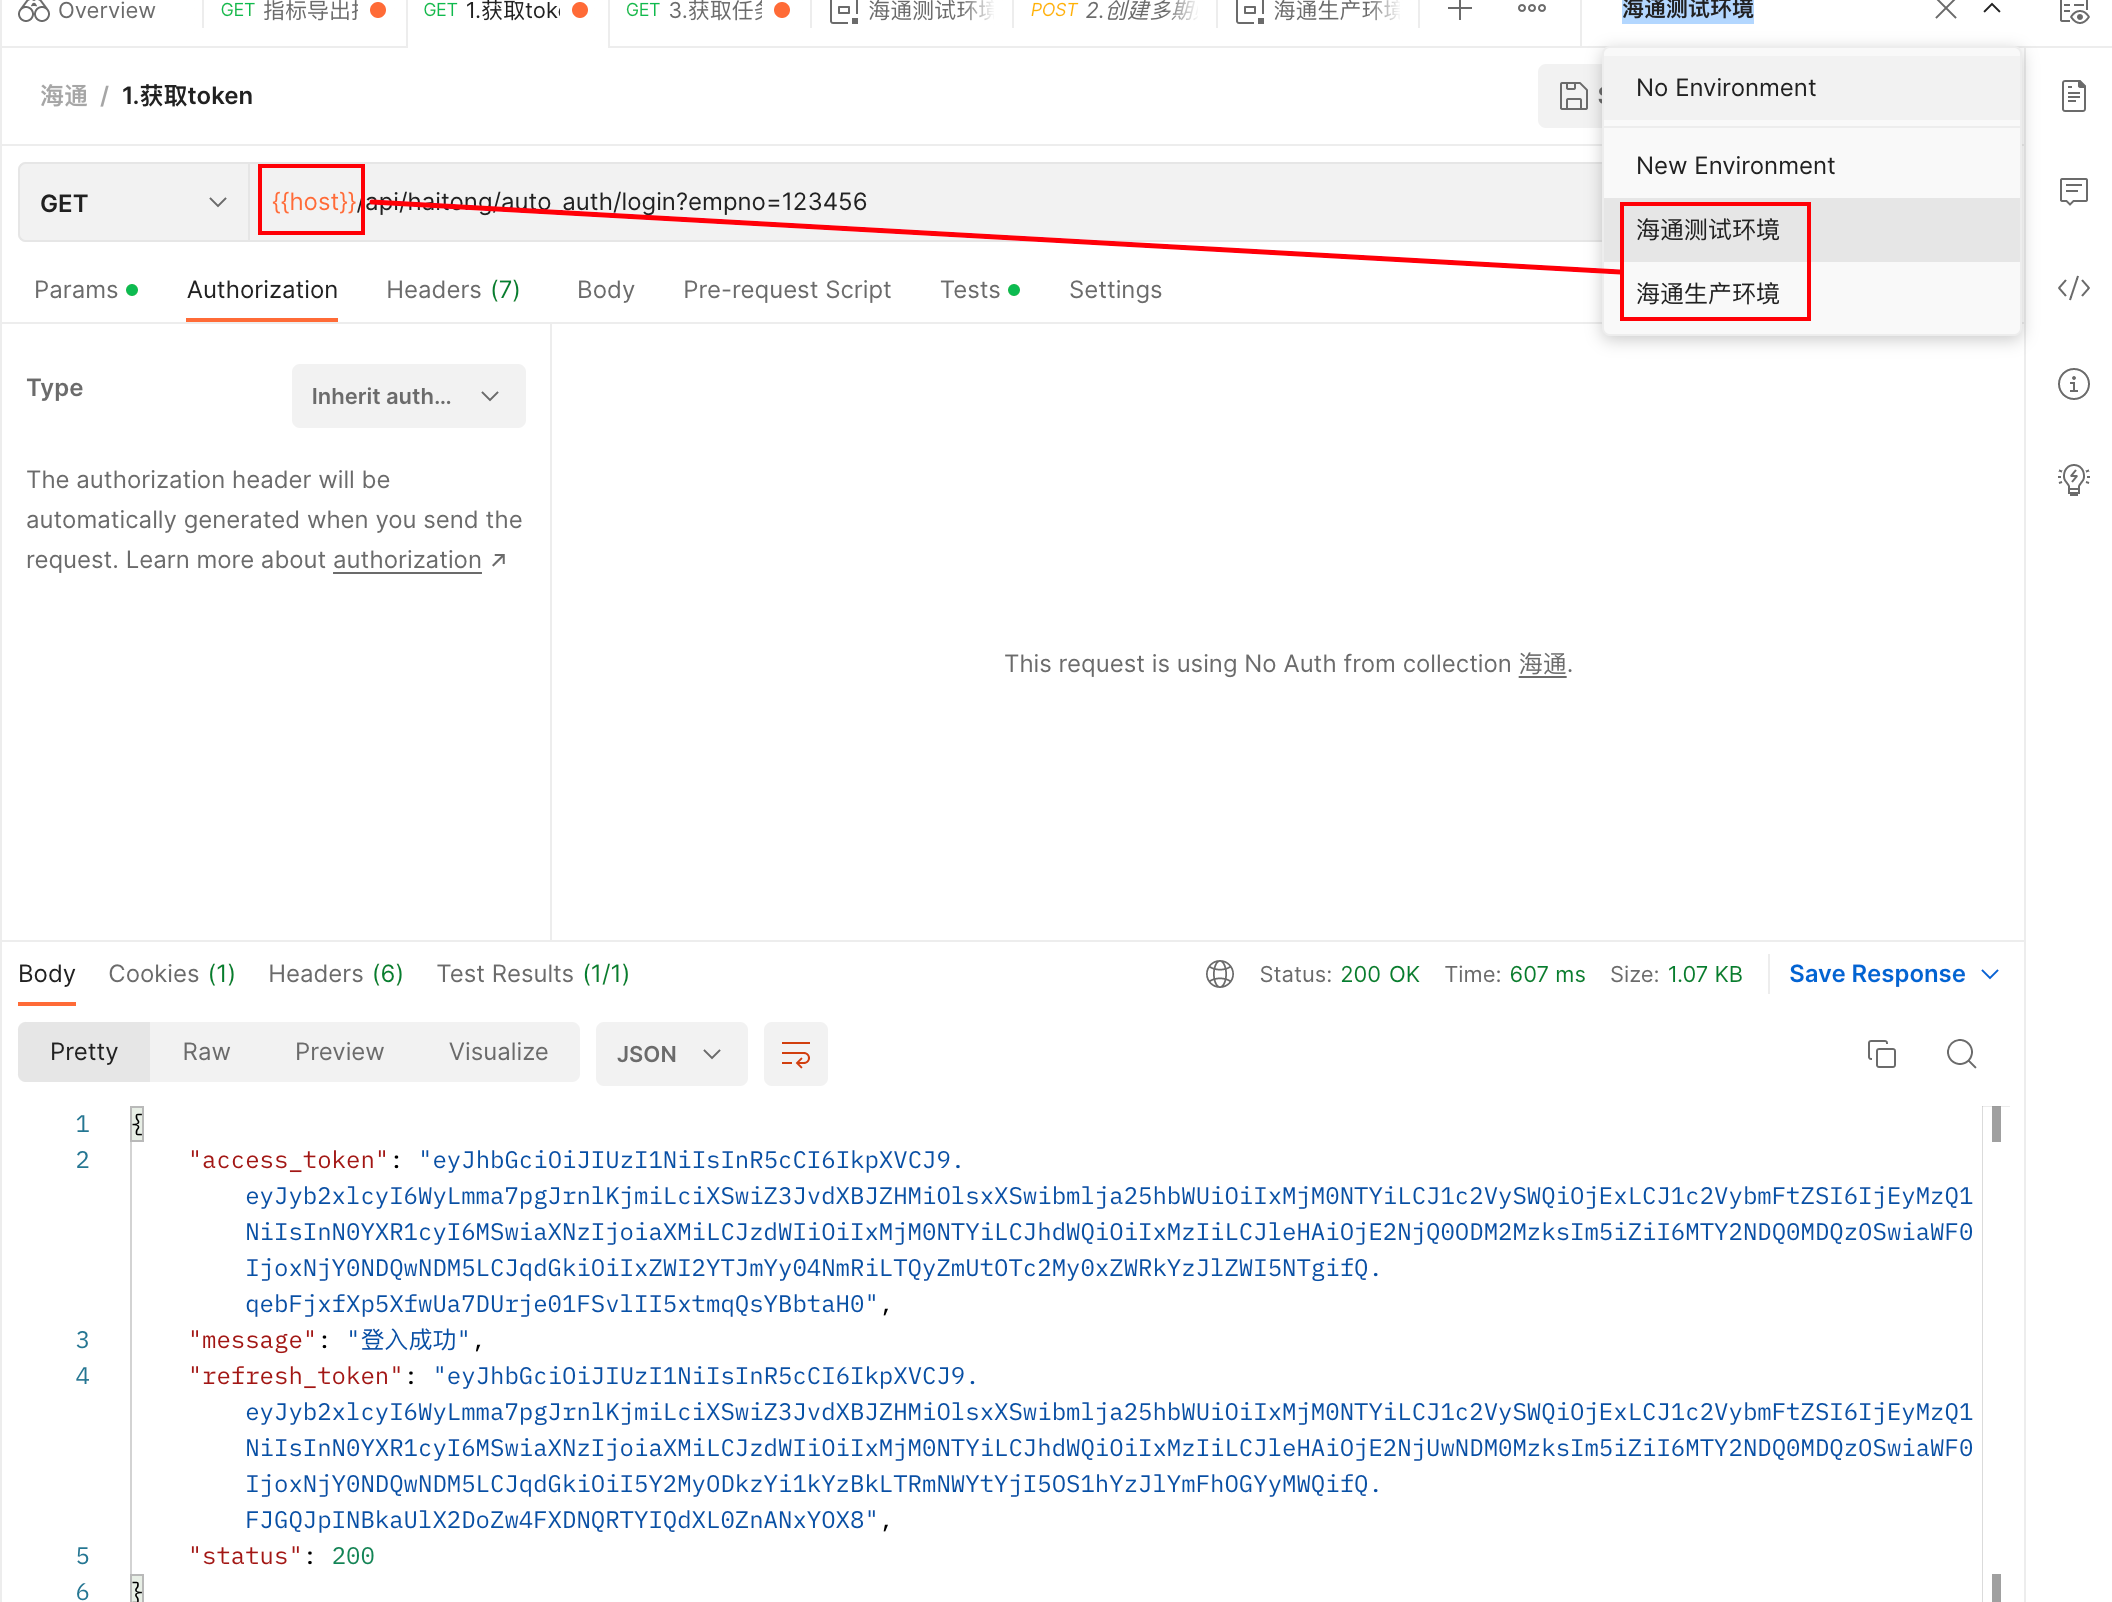Switch response view to Preview
This screenshot has height=1602, width=2112.
(x=339, y=1052)
